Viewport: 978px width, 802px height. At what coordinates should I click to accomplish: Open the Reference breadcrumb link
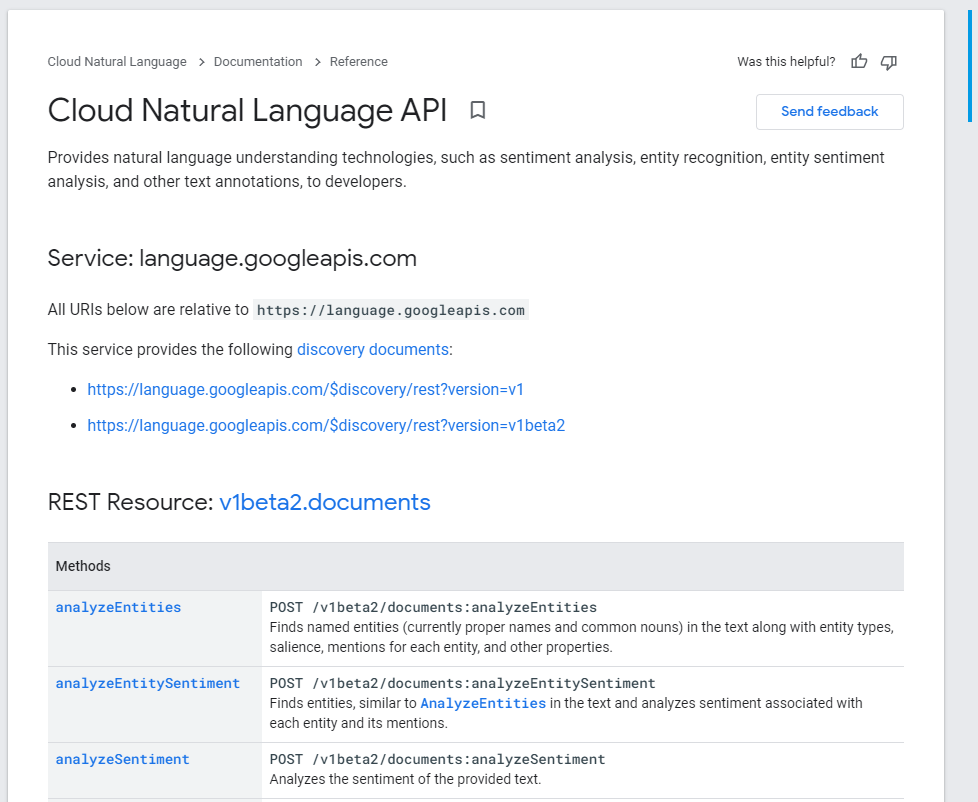pyautogui.click(x=358, y=61)
